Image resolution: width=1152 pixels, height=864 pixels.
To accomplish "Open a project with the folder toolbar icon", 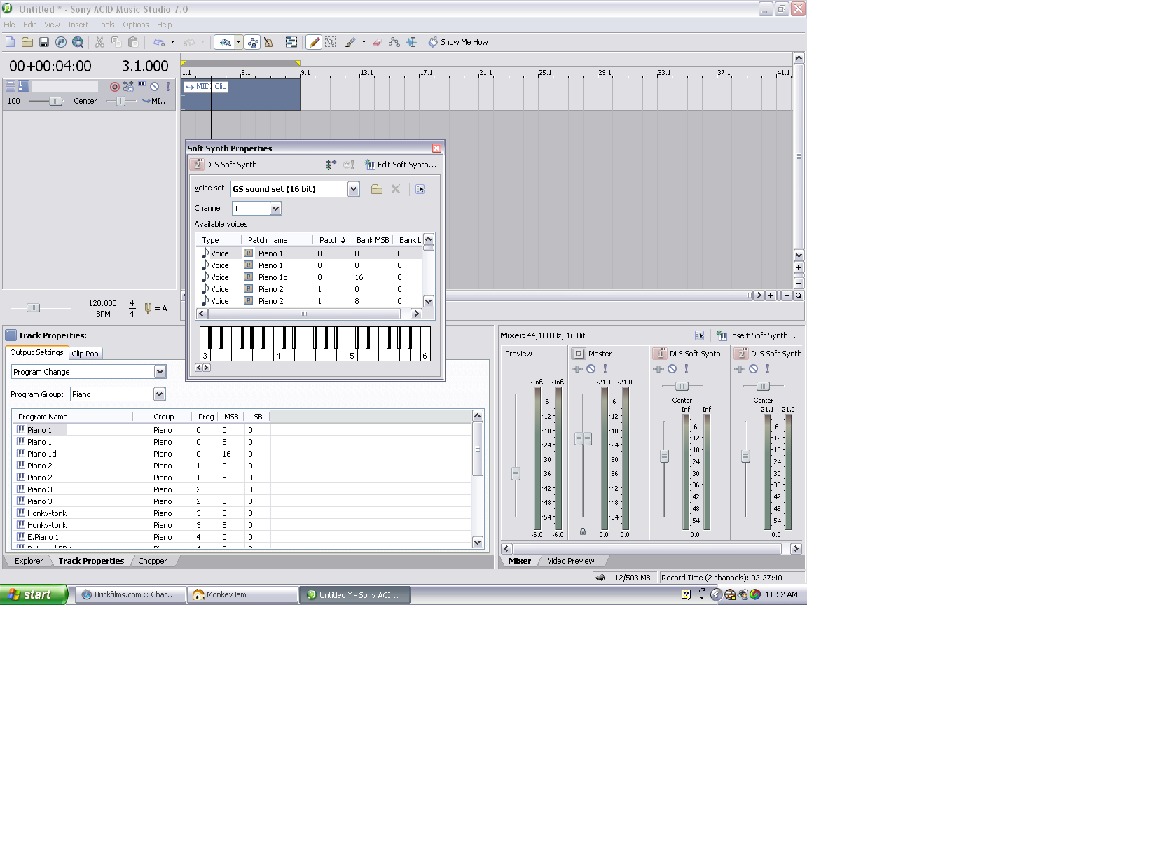I will tap(27, 42).
